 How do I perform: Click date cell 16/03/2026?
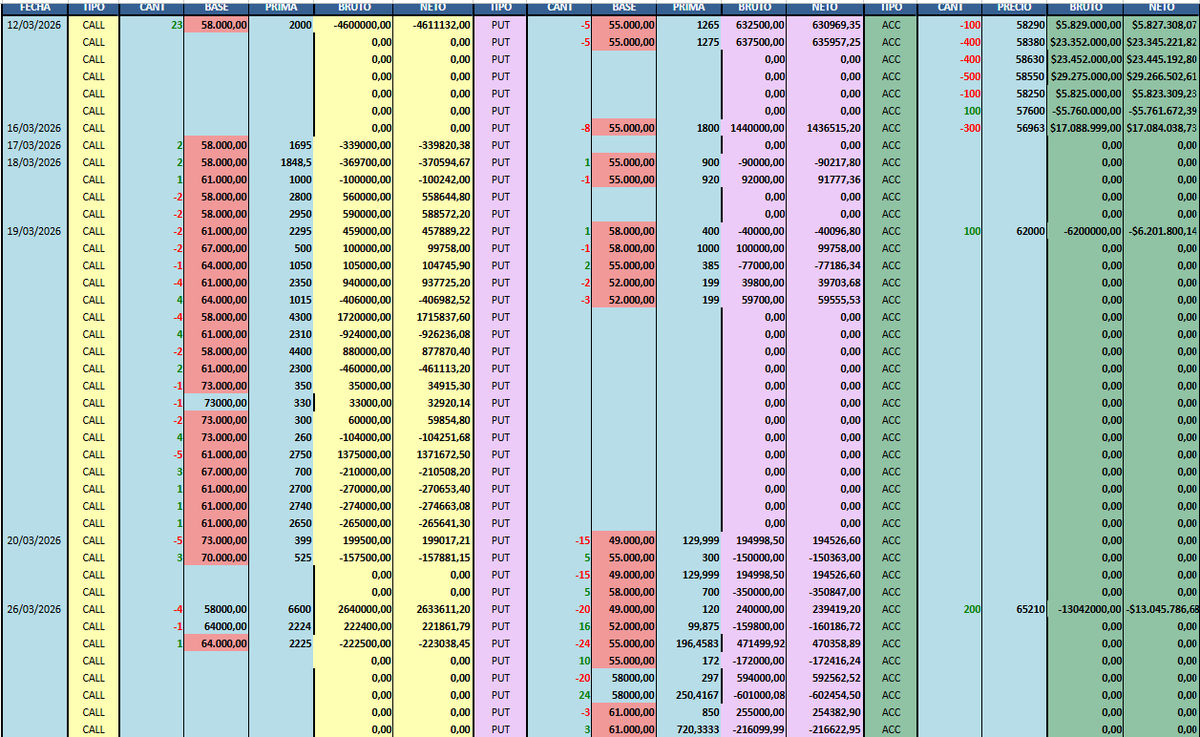click(x=34, y=128)
